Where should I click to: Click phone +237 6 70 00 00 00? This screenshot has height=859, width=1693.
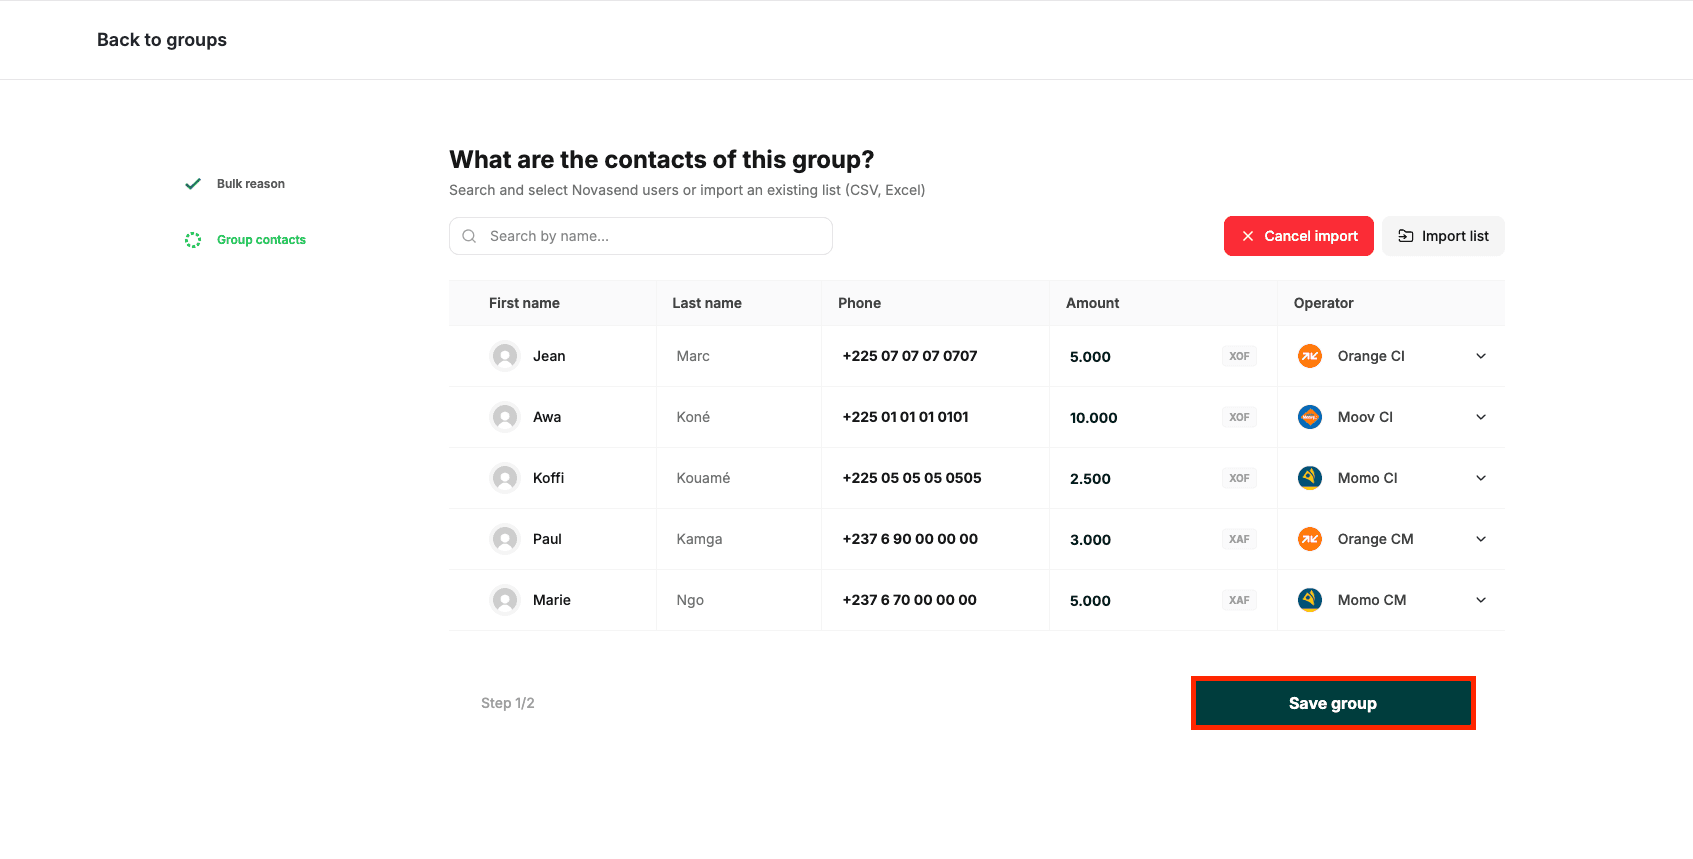(x=909, y=600)
